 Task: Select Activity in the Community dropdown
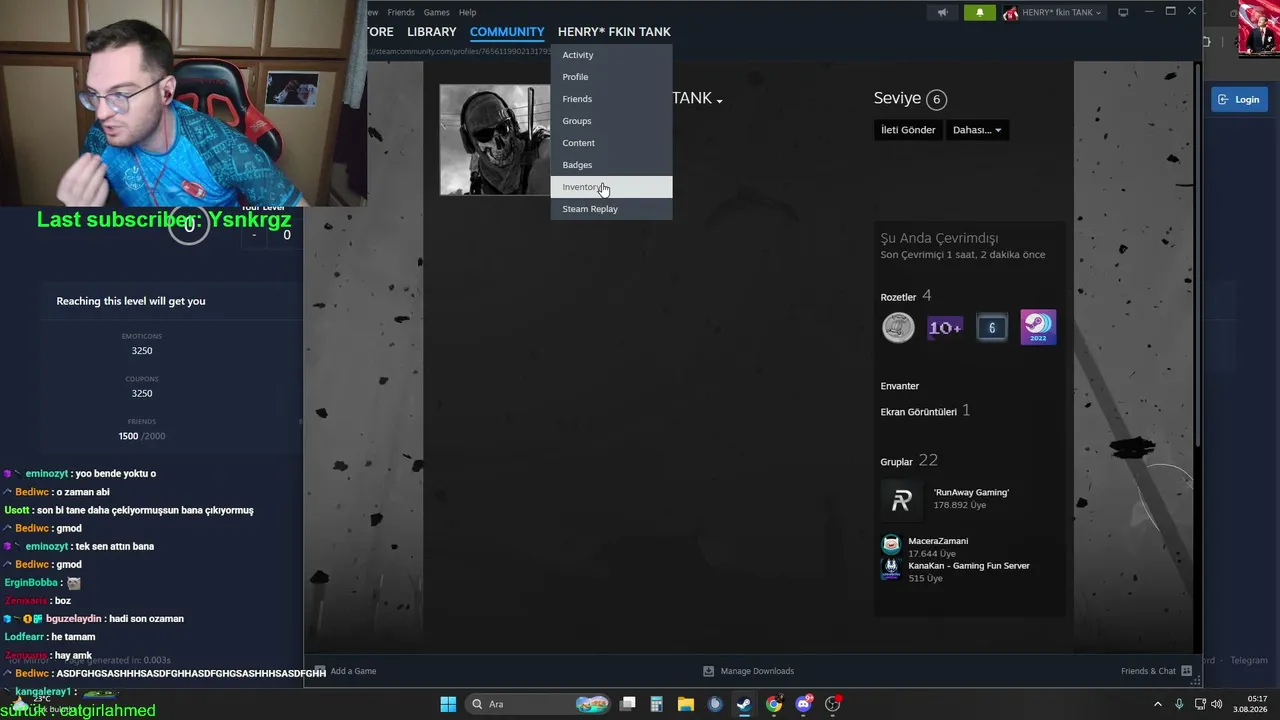coord(611,55)
